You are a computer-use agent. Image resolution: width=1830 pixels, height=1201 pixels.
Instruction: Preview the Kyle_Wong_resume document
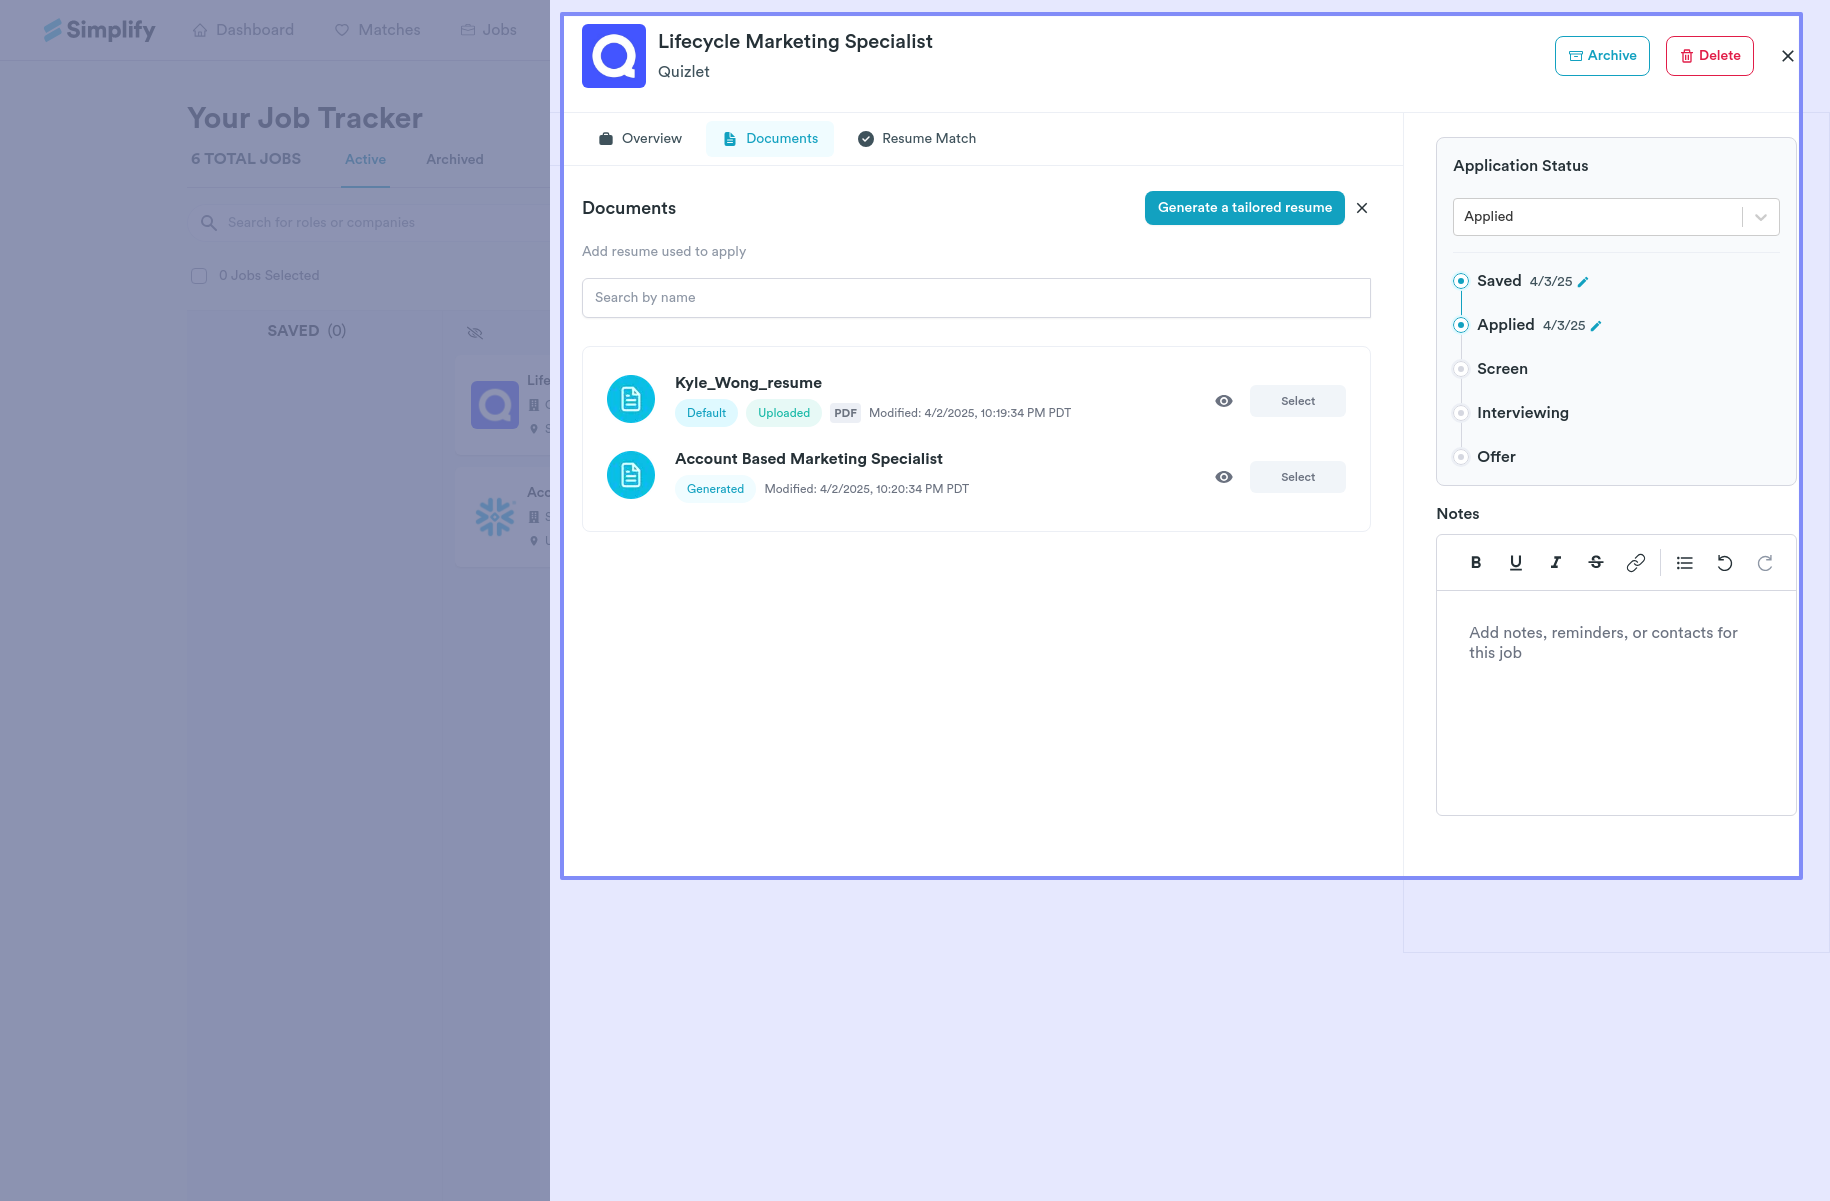tap(1223, 401)
